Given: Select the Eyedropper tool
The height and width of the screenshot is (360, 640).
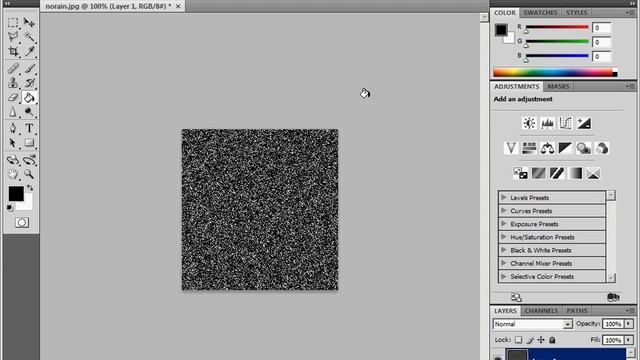Looking at the screenshot, I should [29, 51].
